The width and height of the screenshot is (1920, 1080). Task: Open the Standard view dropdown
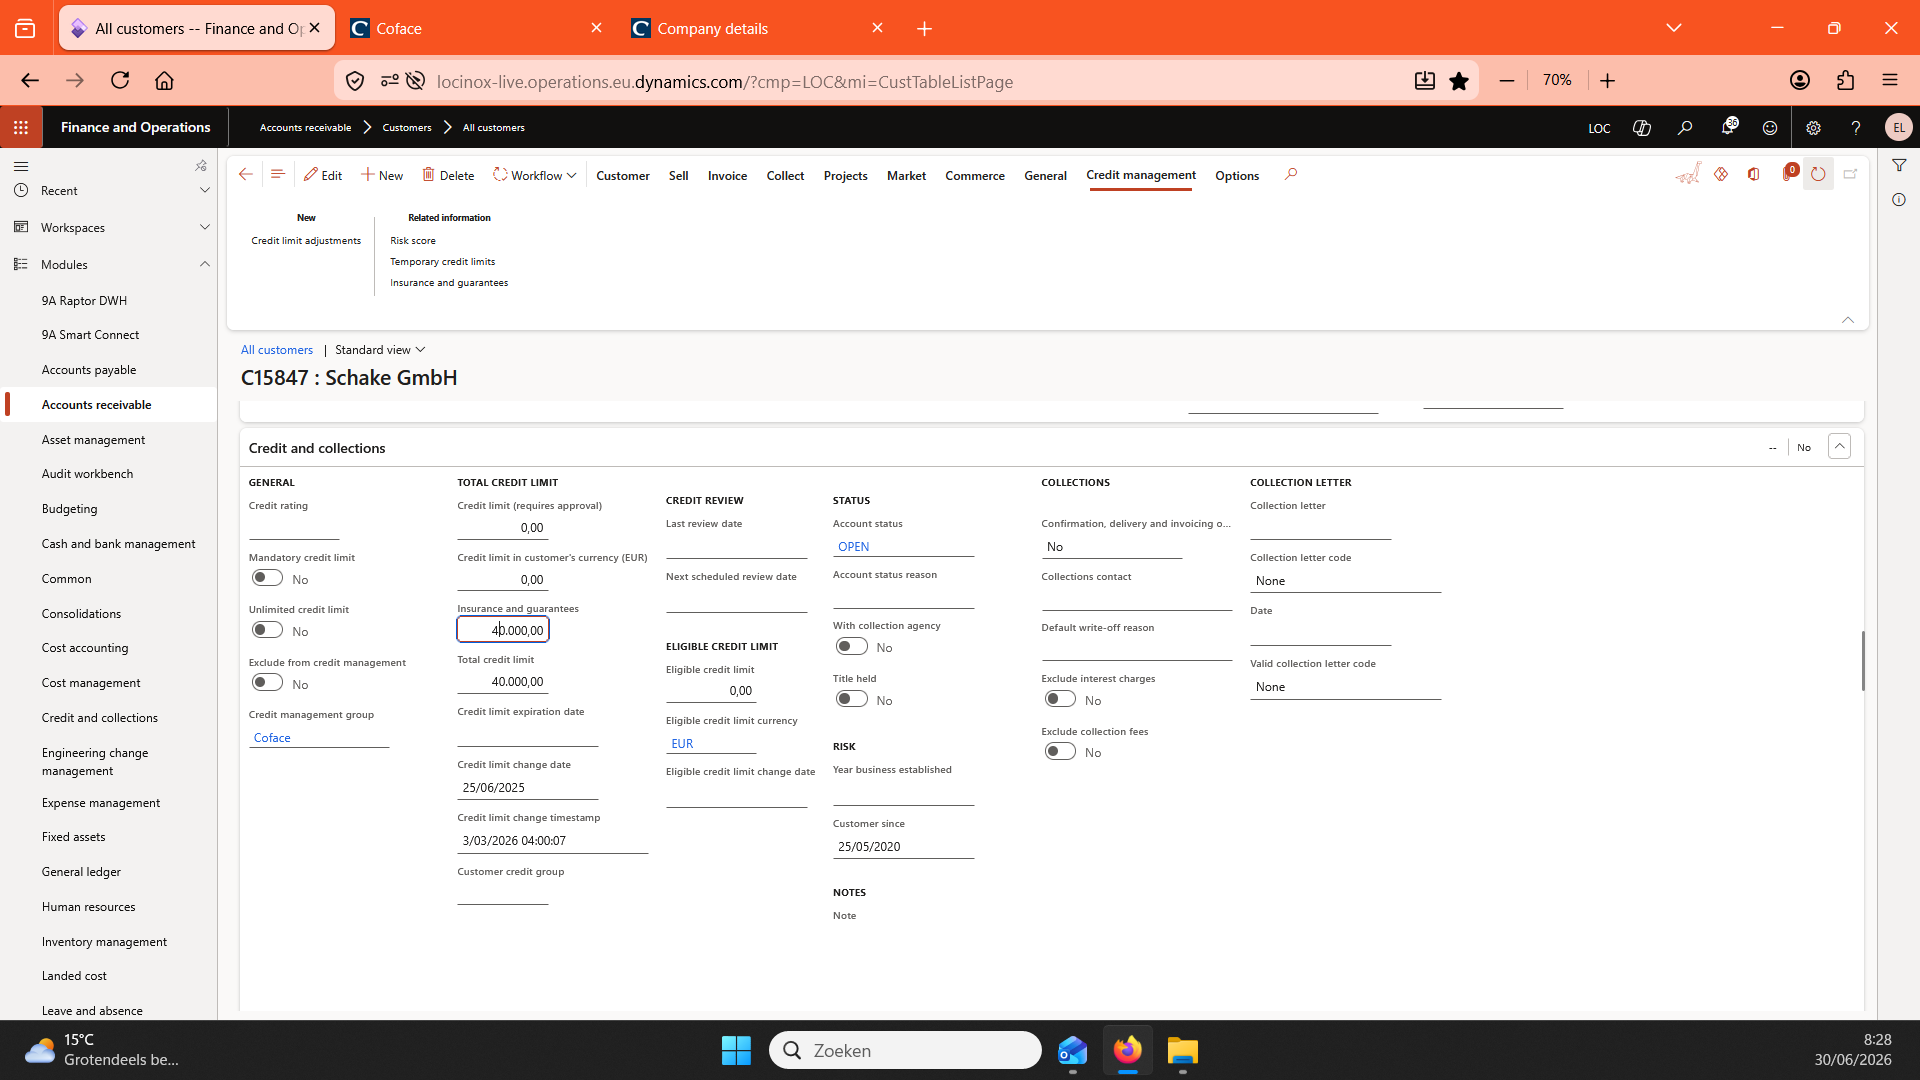[x=380, y=350]
